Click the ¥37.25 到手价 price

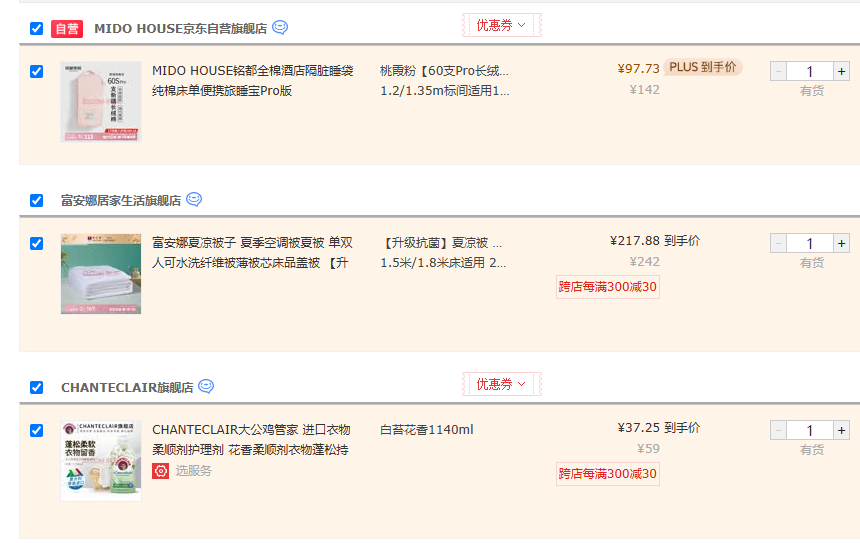(659, 428)
